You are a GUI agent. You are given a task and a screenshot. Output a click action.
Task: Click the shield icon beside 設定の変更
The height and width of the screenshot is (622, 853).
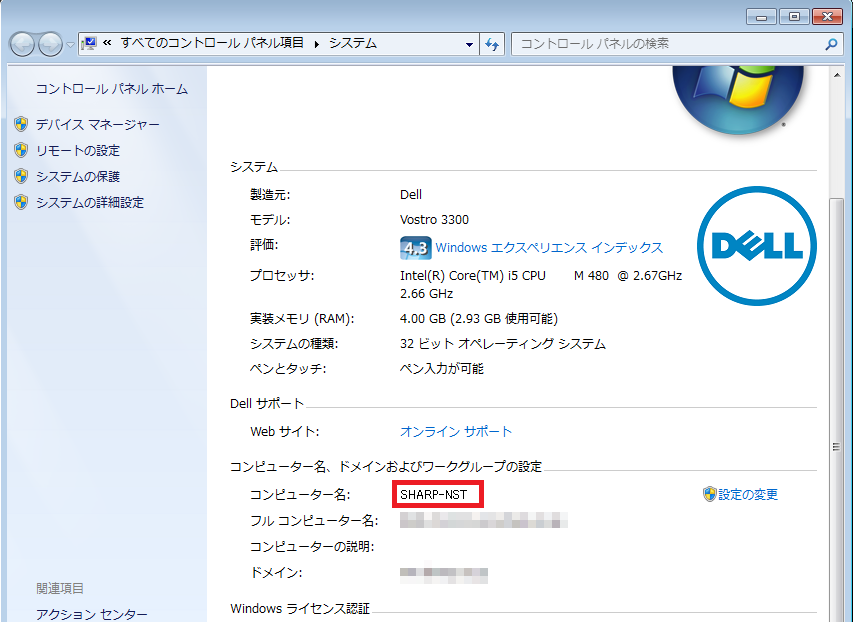[709, 494]
